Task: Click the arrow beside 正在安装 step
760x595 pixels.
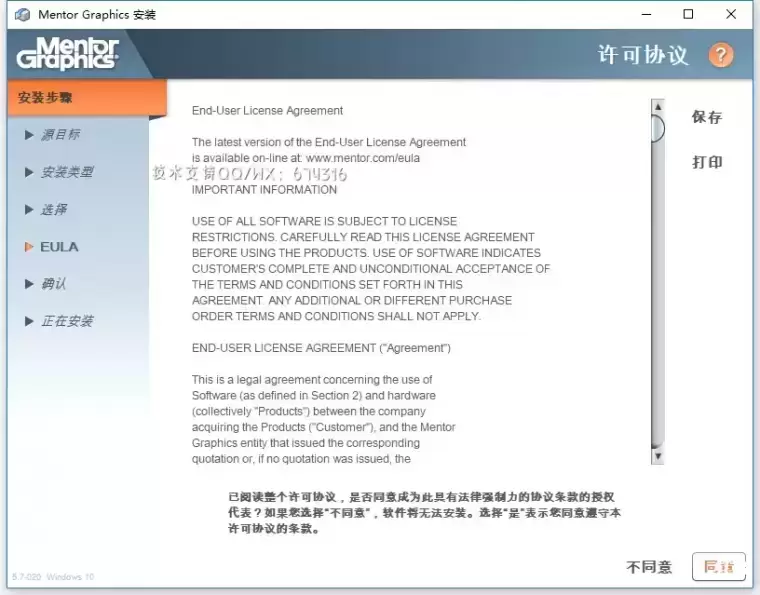Action: pyautogui.click(x=29, y=321)
